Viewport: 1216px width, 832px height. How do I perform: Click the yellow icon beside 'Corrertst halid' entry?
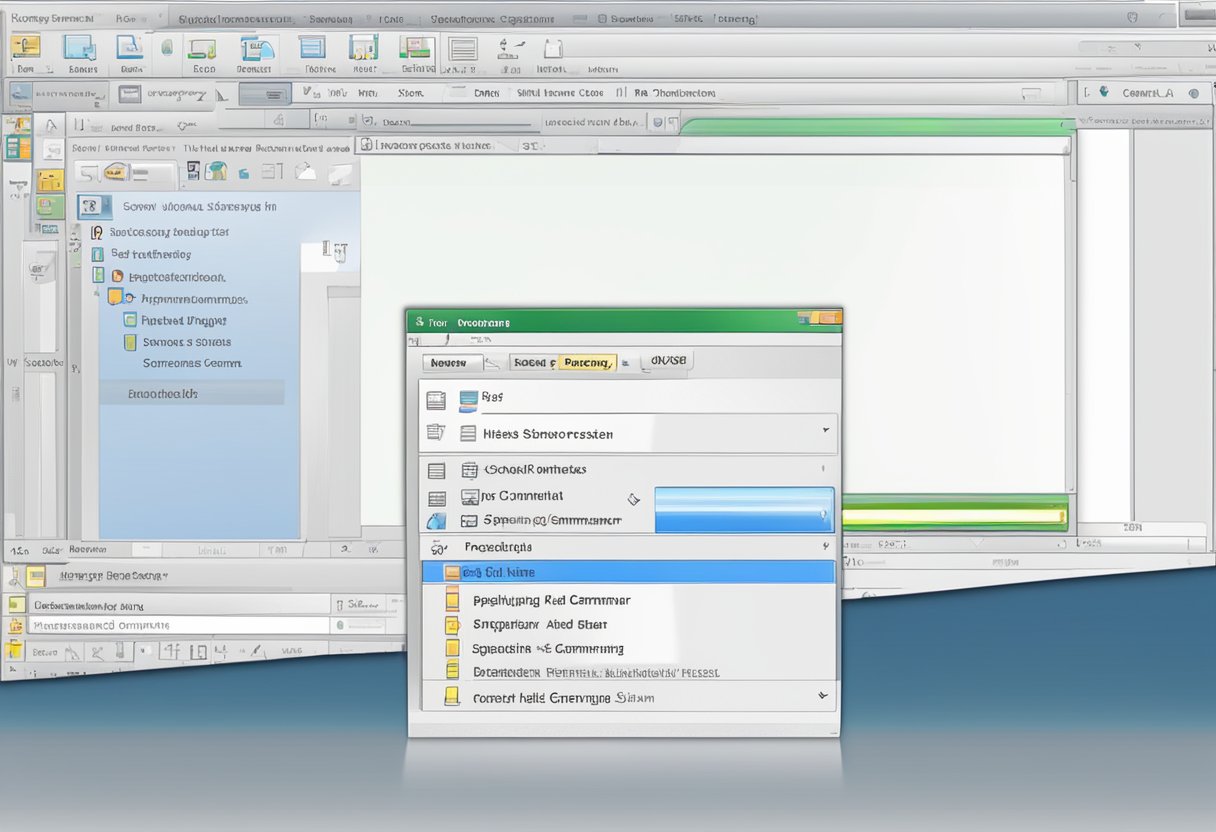point(452,697)
